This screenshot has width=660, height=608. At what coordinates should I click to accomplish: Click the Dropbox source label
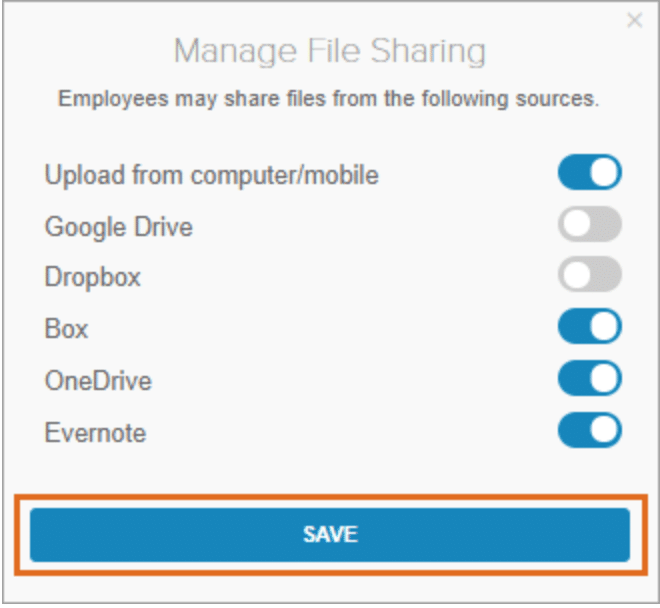point(92,277)
